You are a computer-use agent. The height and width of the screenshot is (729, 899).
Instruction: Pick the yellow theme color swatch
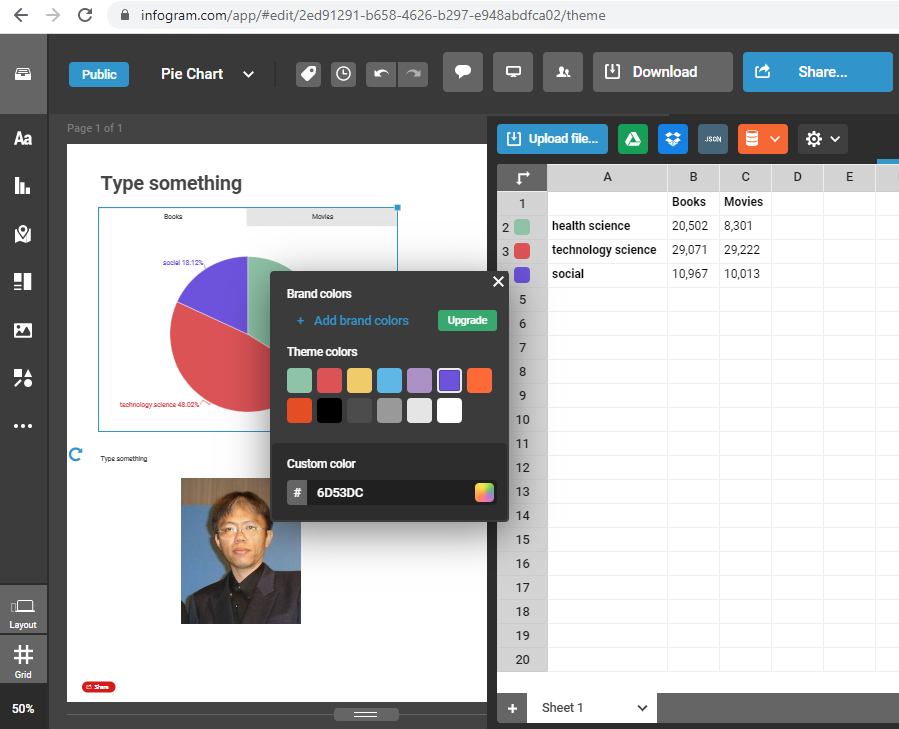point(359,380)
